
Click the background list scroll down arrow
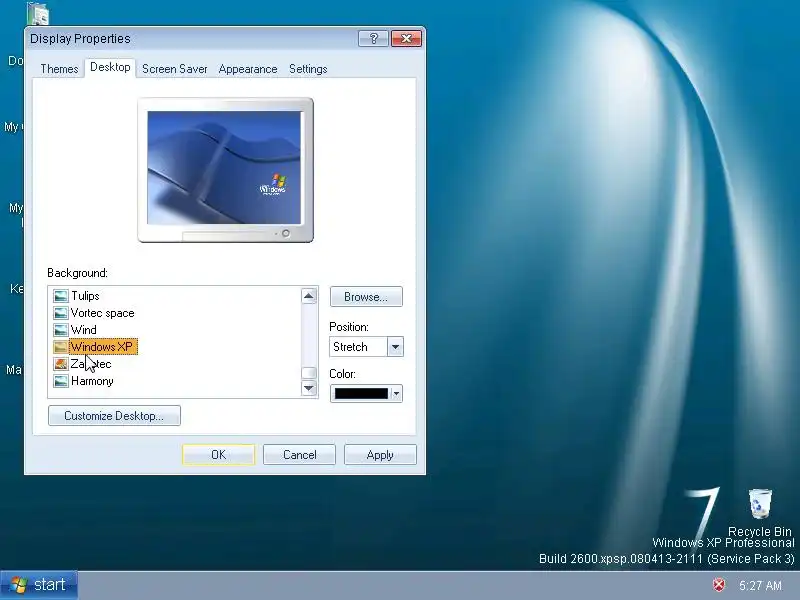309,388
